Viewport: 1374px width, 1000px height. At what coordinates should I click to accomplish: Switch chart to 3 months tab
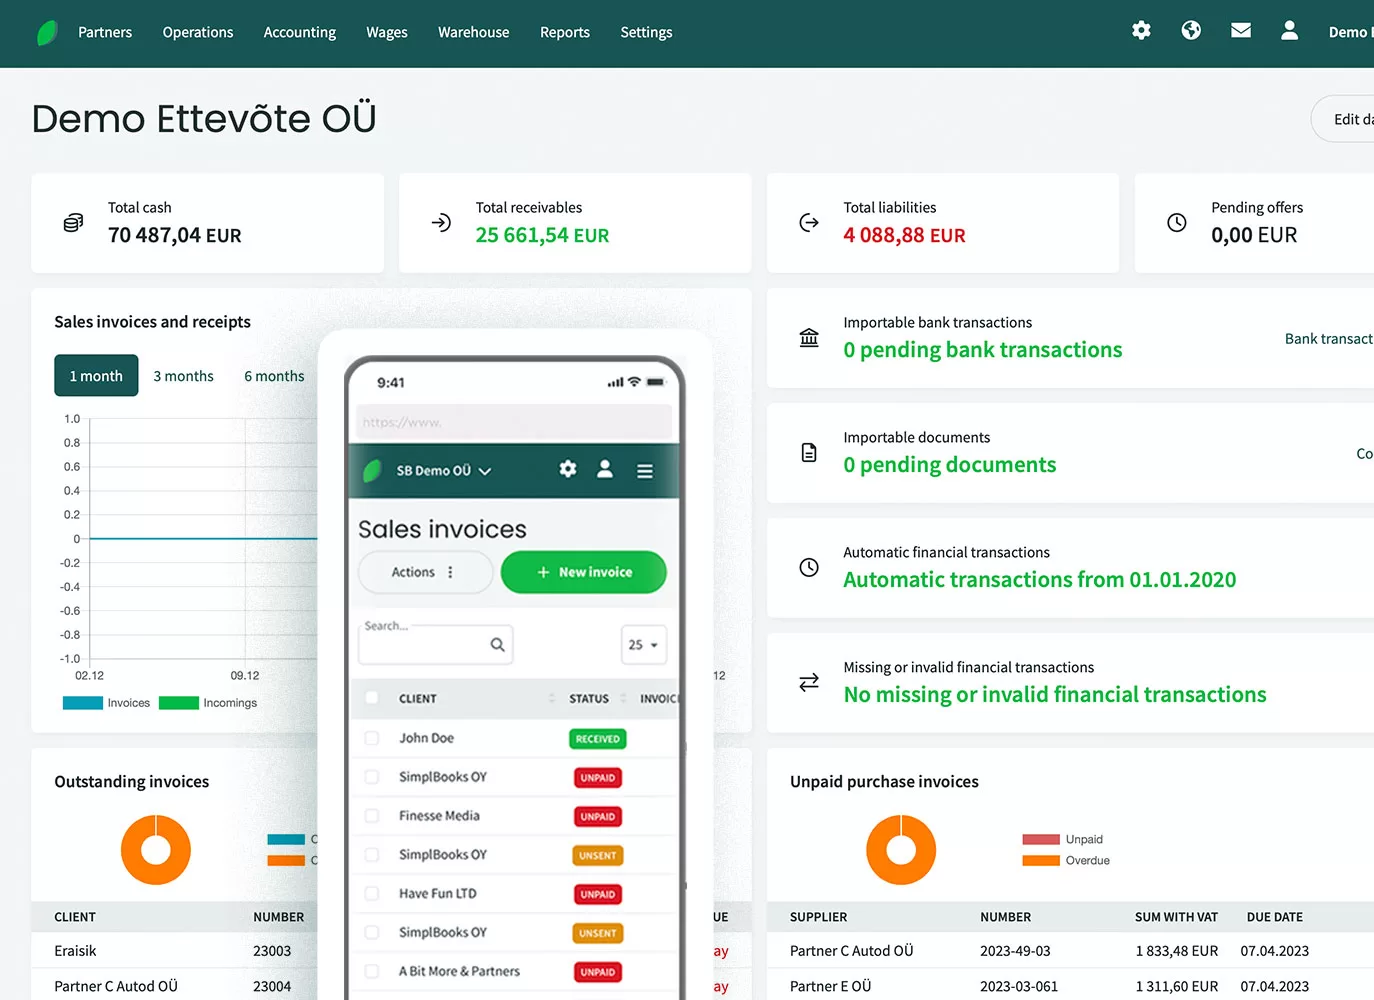pos(183,376)
